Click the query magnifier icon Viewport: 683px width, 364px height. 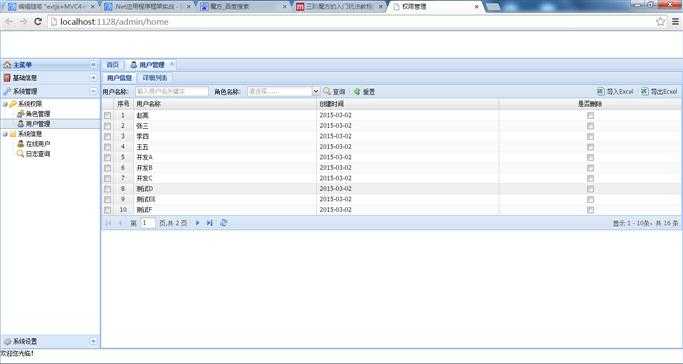coord(327,91)
